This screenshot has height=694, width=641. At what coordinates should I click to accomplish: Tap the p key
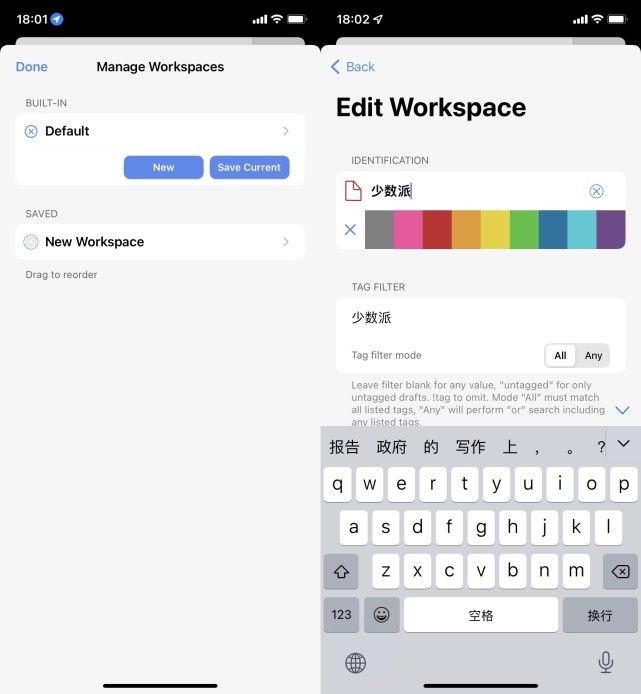624,484
